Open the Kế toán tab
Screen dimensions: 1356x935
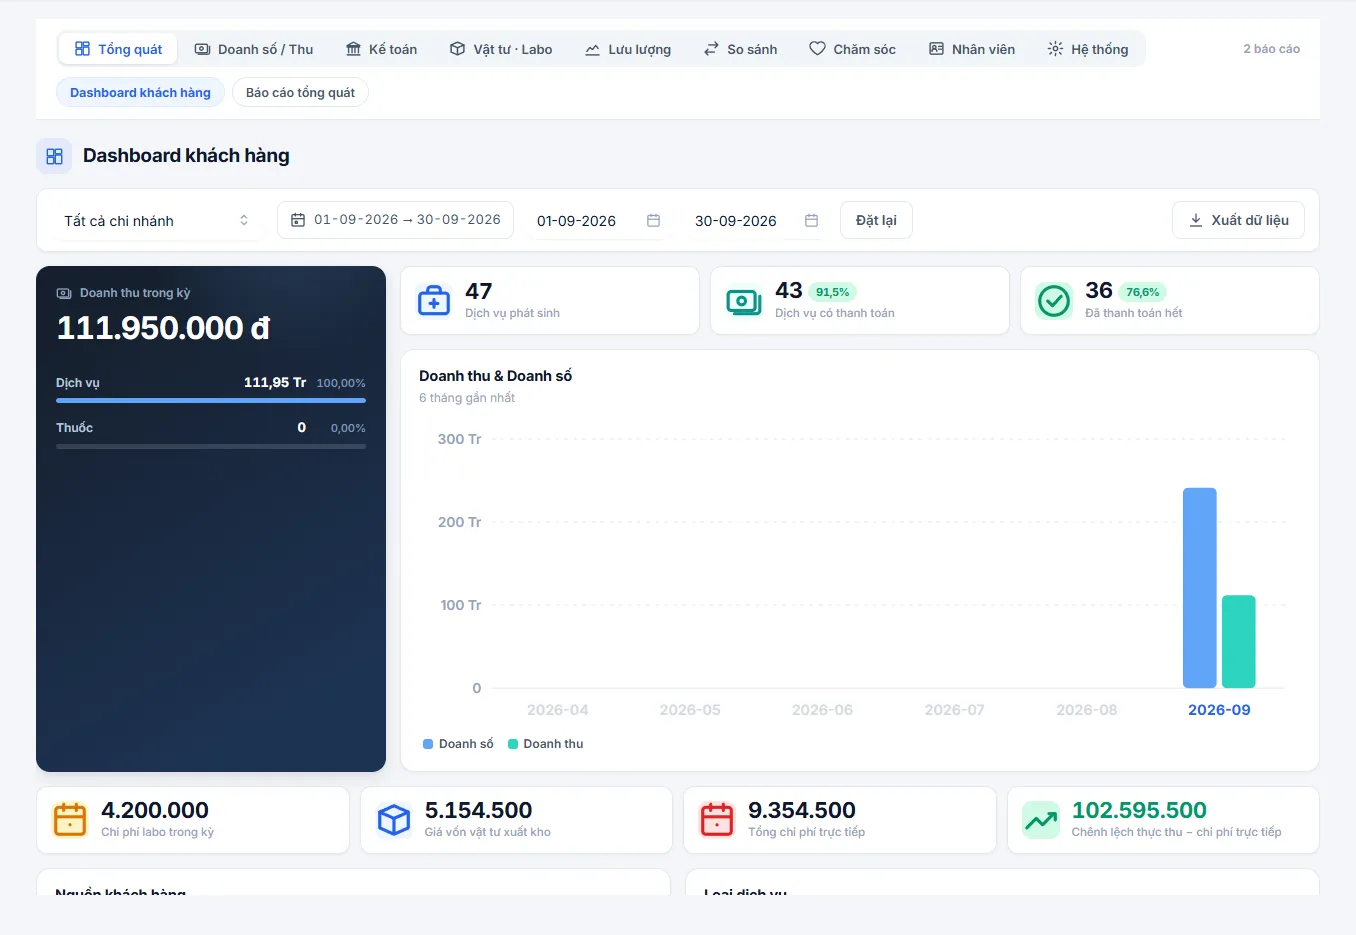pos(381,49)
